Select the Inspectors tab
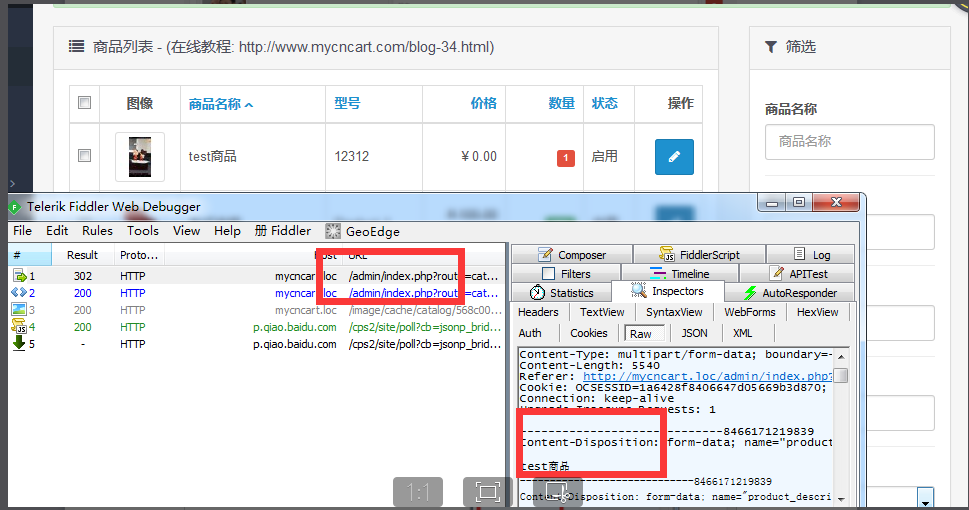 (x=667, y=291)
